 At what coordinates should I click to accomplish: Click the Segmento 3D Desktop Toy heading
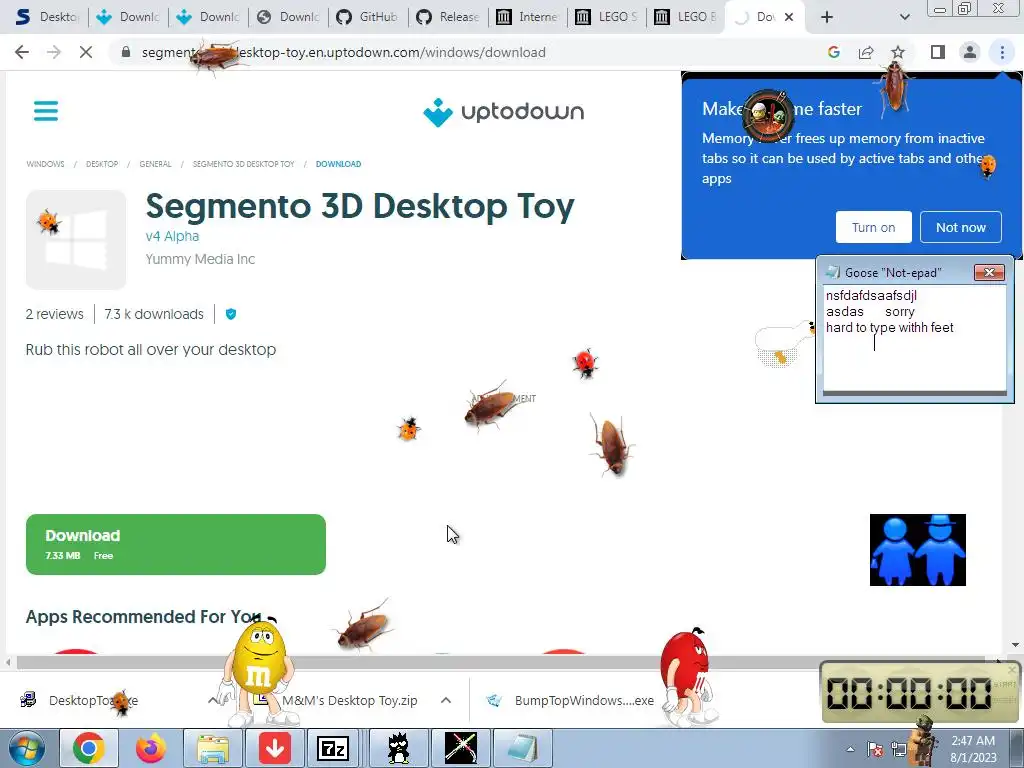click(360, 206)
